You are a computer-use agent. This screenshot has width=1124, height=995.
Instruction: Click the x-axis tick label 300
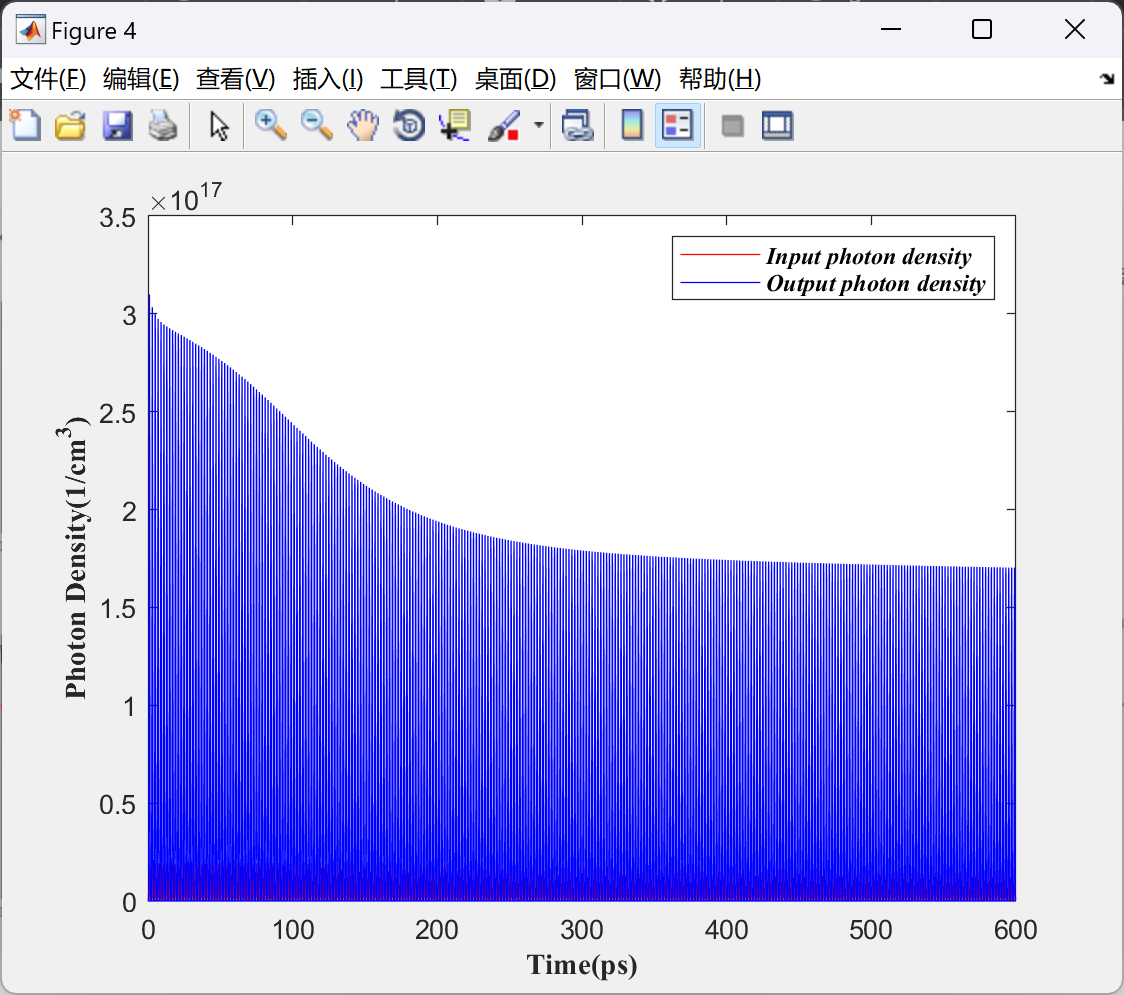click(581, 930)
